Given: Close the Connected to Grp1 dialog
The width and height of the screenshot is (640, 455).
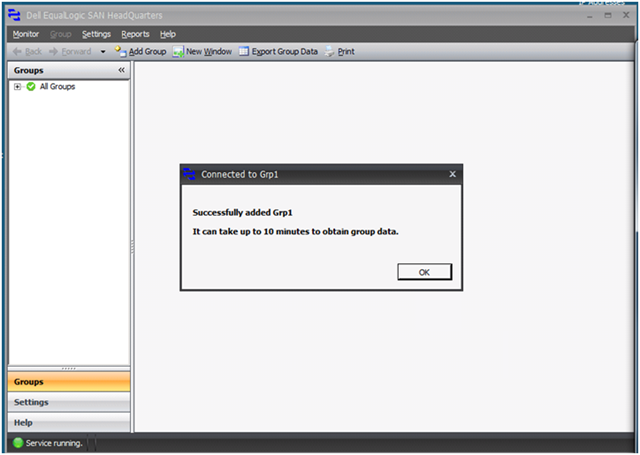Looking at the screenshot, I should click(x=452, y=174).
